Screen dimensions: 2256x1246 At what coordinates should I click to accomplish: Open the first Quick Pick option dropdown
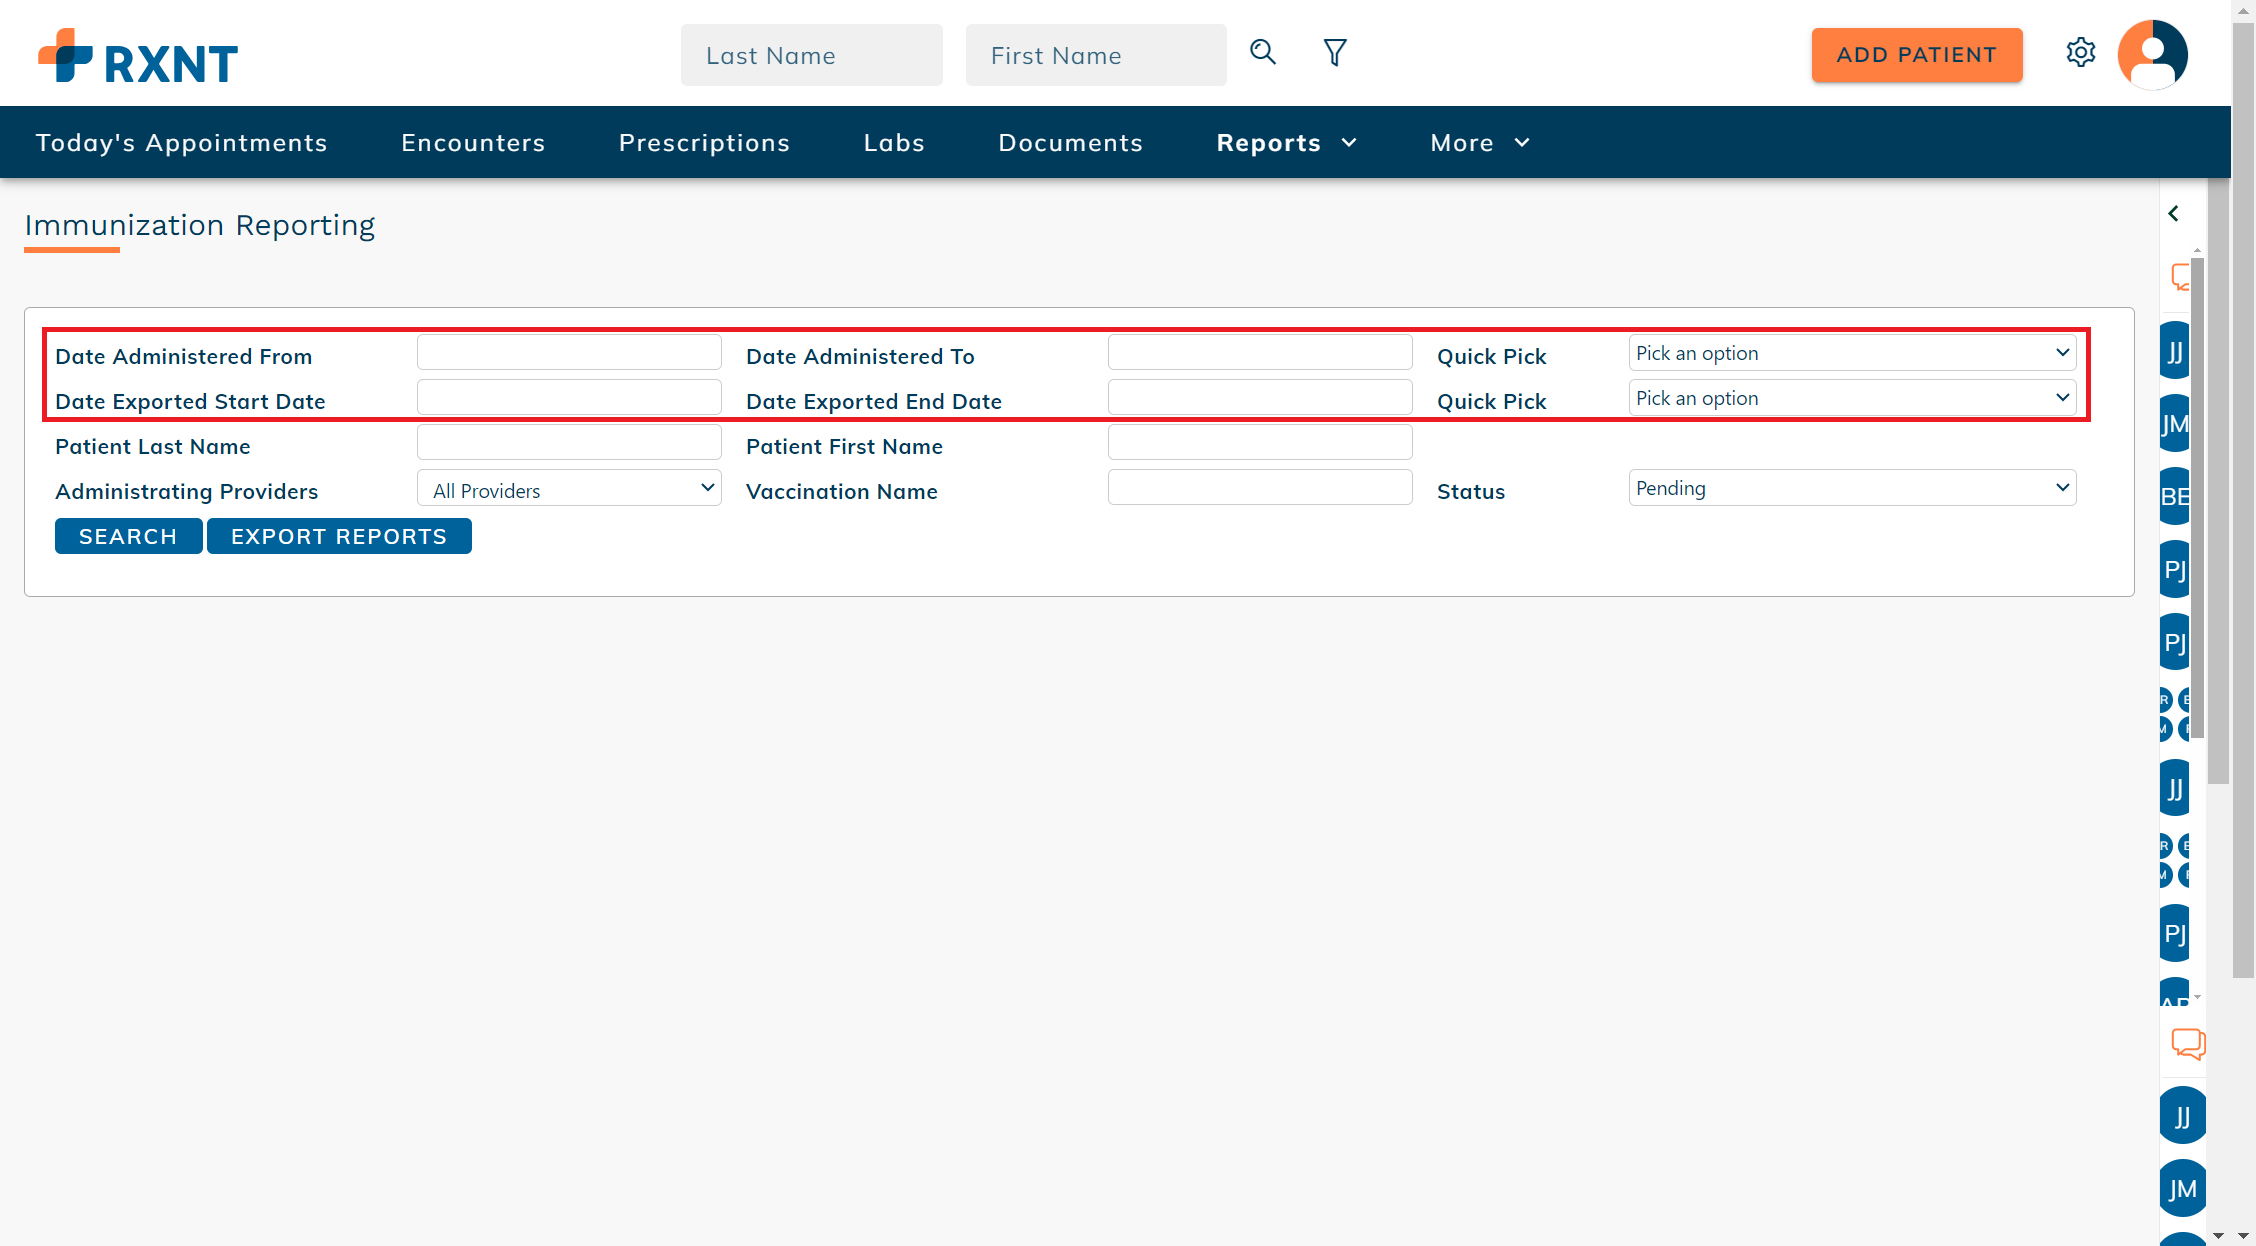click(1851, 352)
